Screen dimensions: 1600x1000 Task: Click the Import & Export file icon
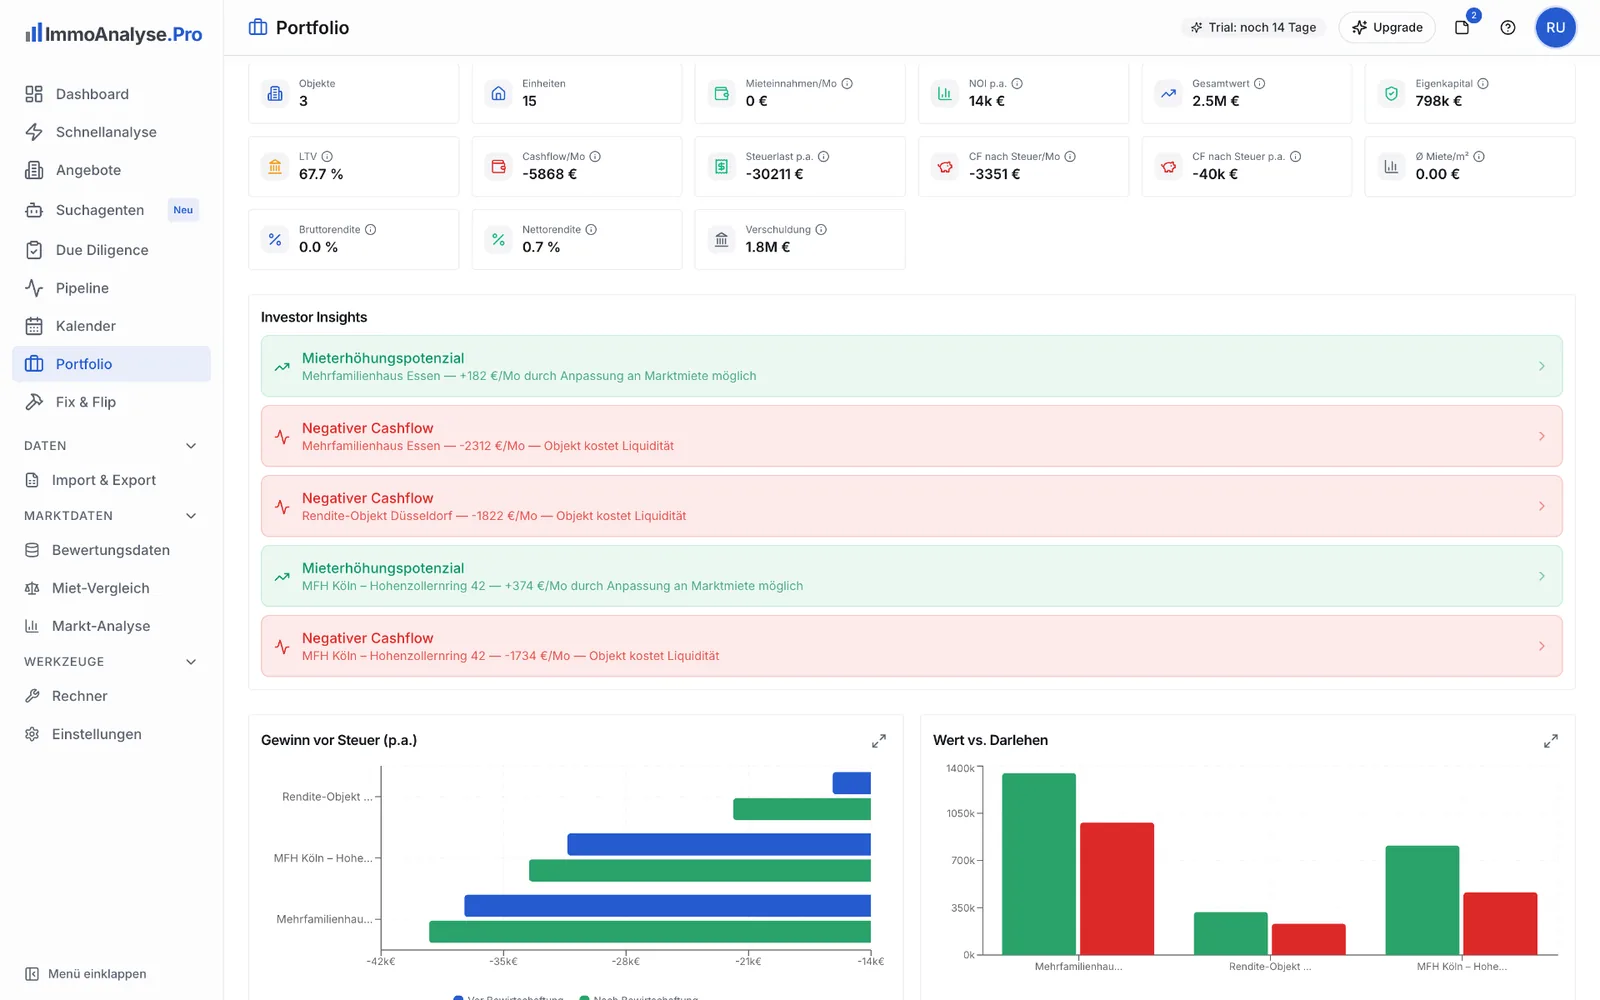coord(32,480)
